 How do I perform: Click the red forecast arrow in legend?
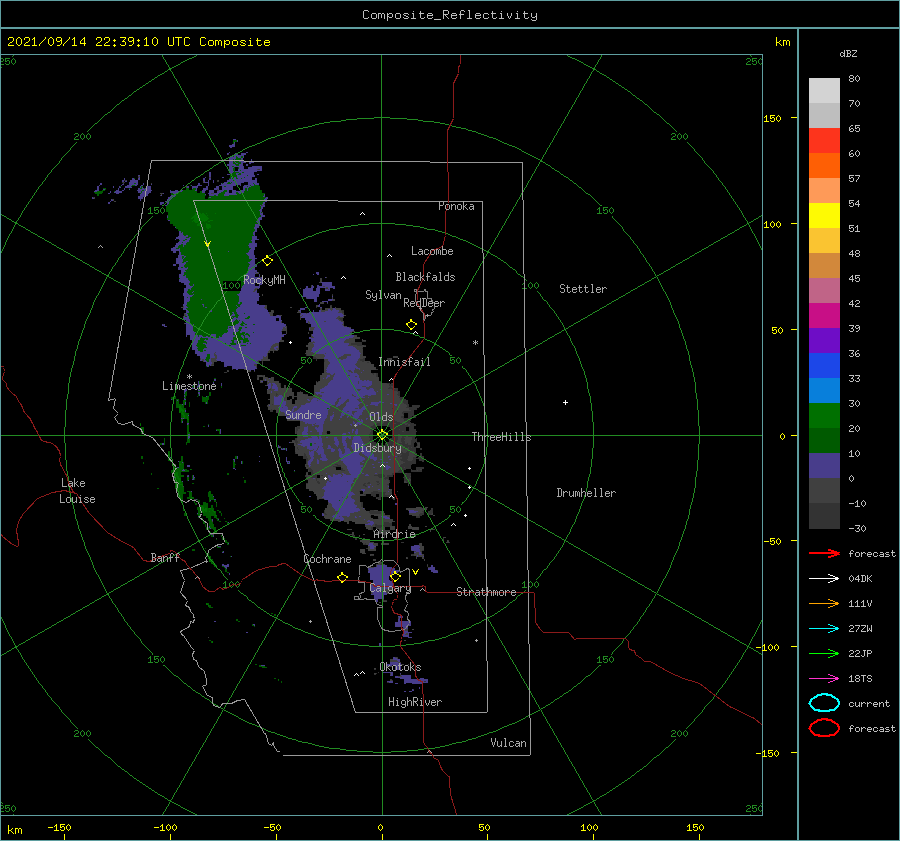pyautogui.click(x=824, y=553)
